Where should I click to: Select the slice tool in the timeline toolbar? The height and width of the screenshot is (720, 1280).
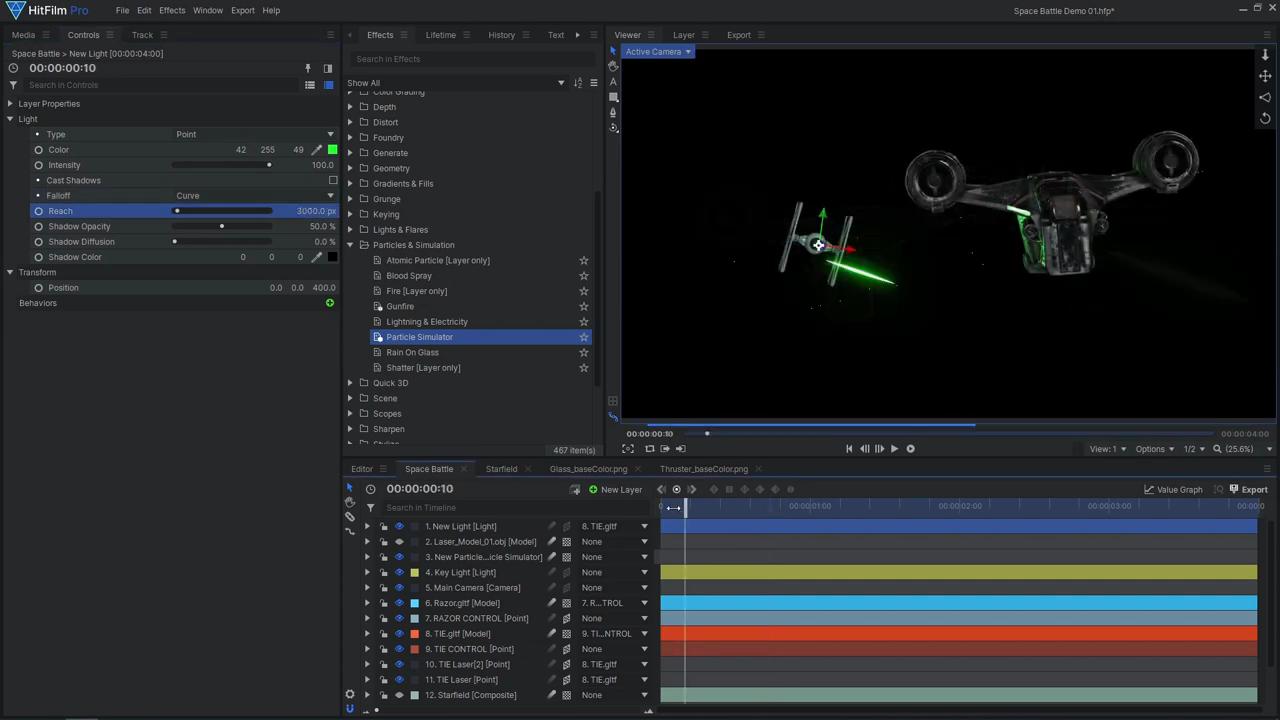point(350,517)
